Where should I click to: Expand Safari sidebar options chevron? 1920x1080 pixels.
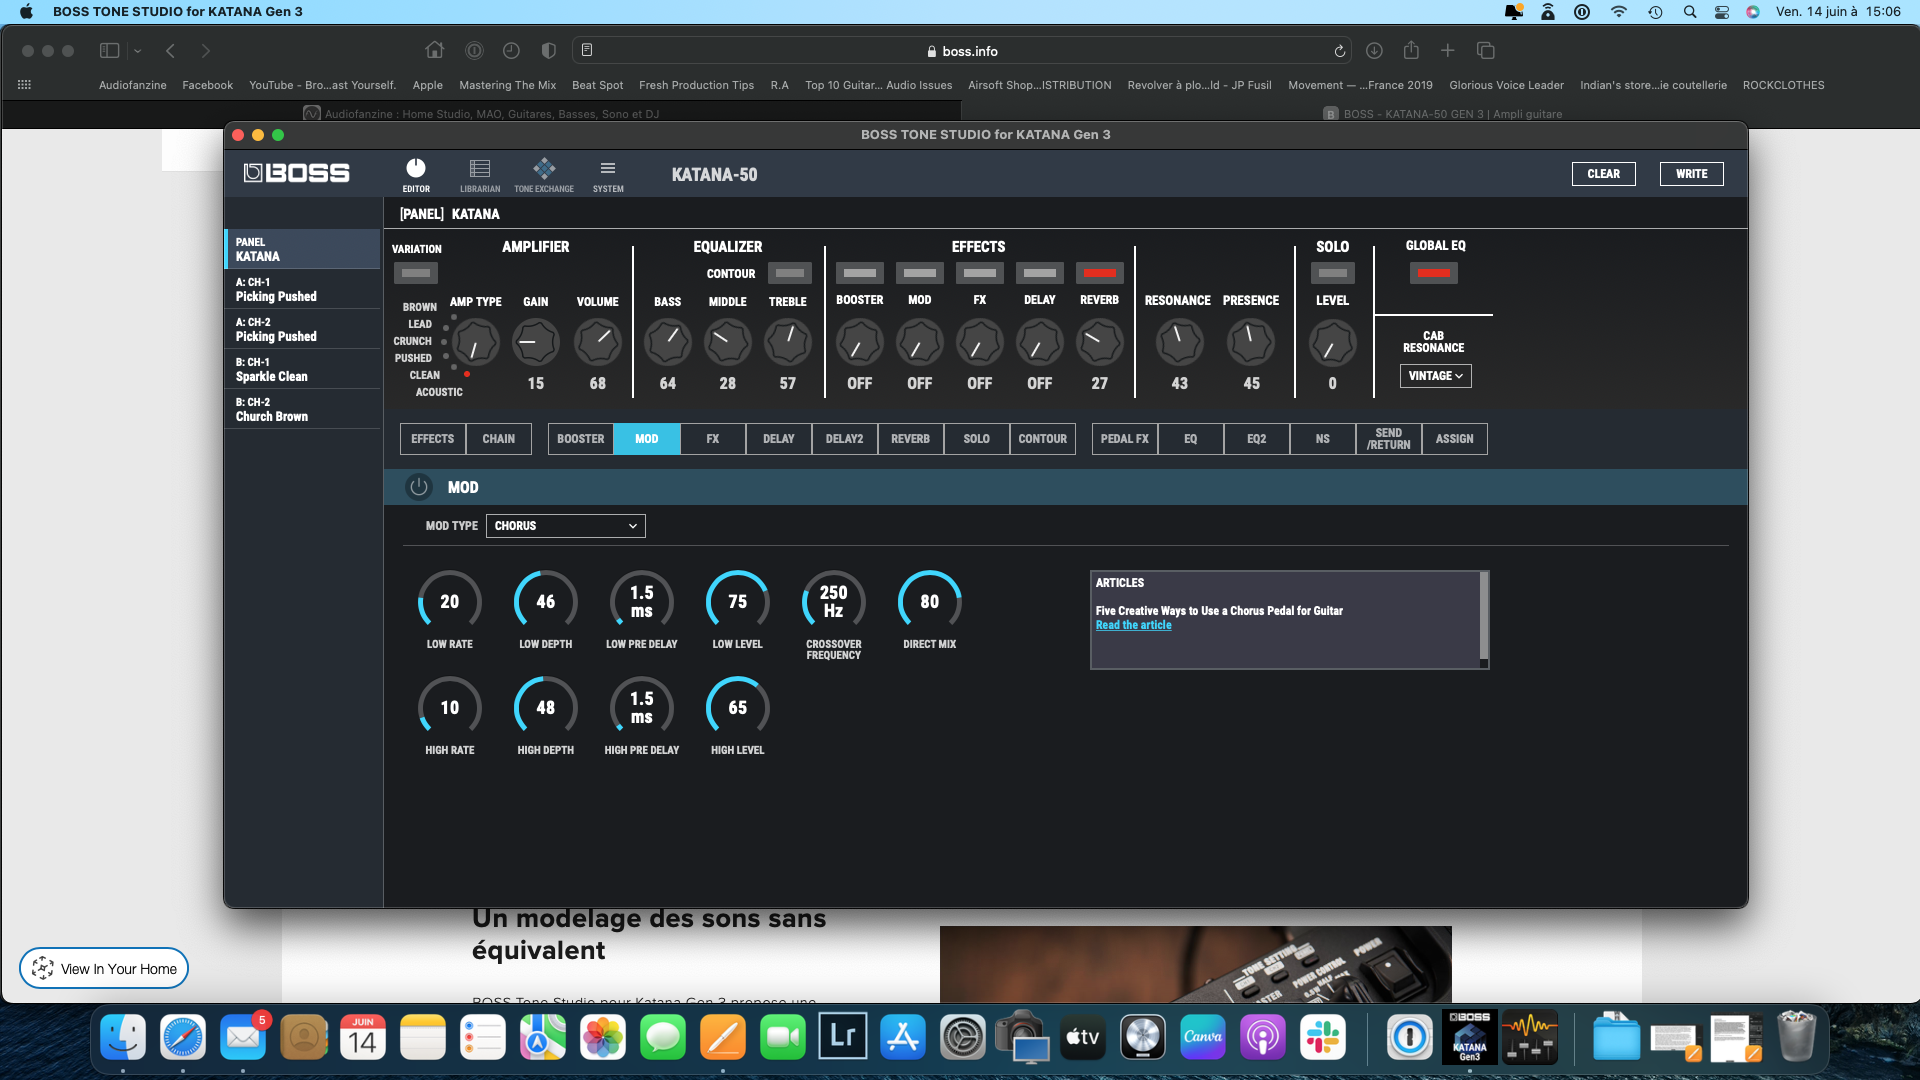tap(137, 51)
